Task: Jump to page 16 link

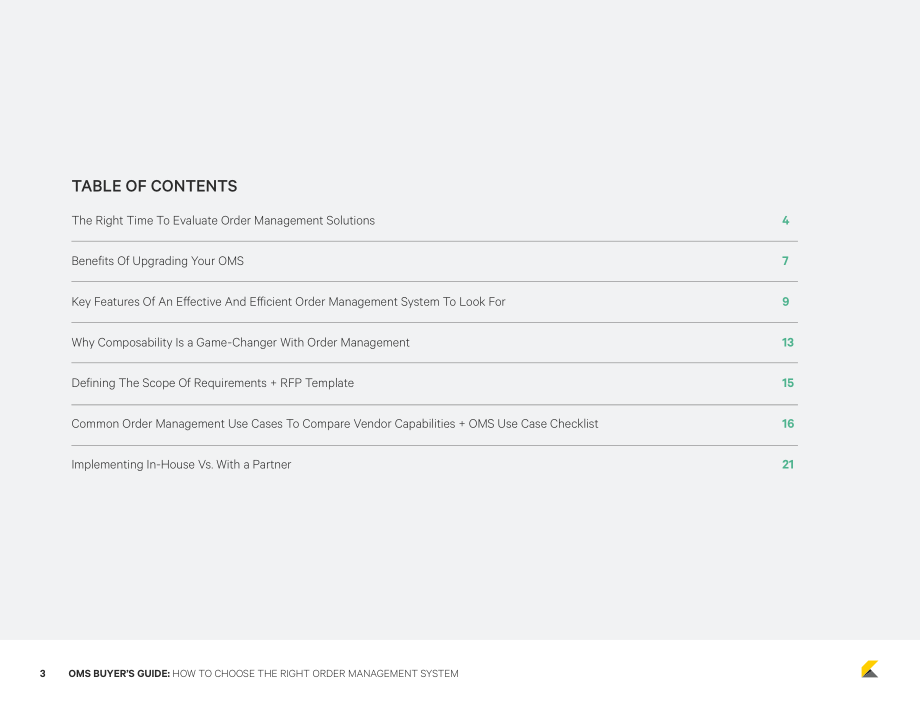Action: tap(787, 424)
